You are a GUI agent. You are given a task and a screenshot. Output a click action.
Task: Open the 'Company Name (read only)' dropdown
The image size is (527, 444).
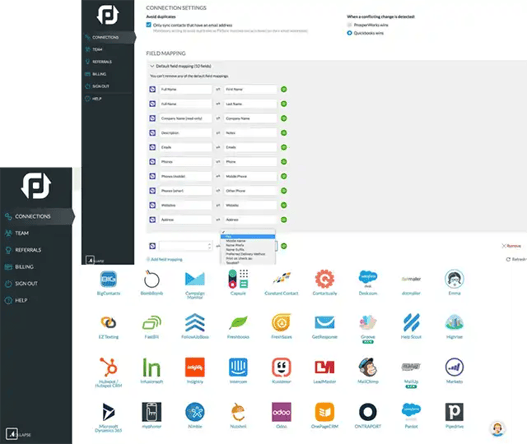point(185,118)
